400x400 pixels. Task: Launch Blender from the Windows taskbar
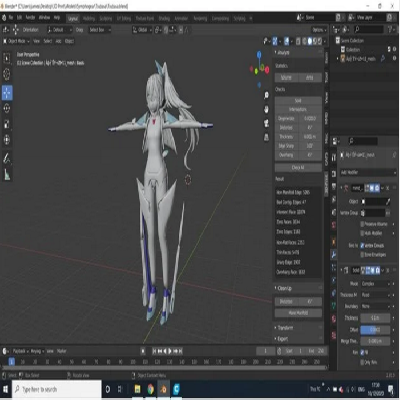tap(163, 389)
